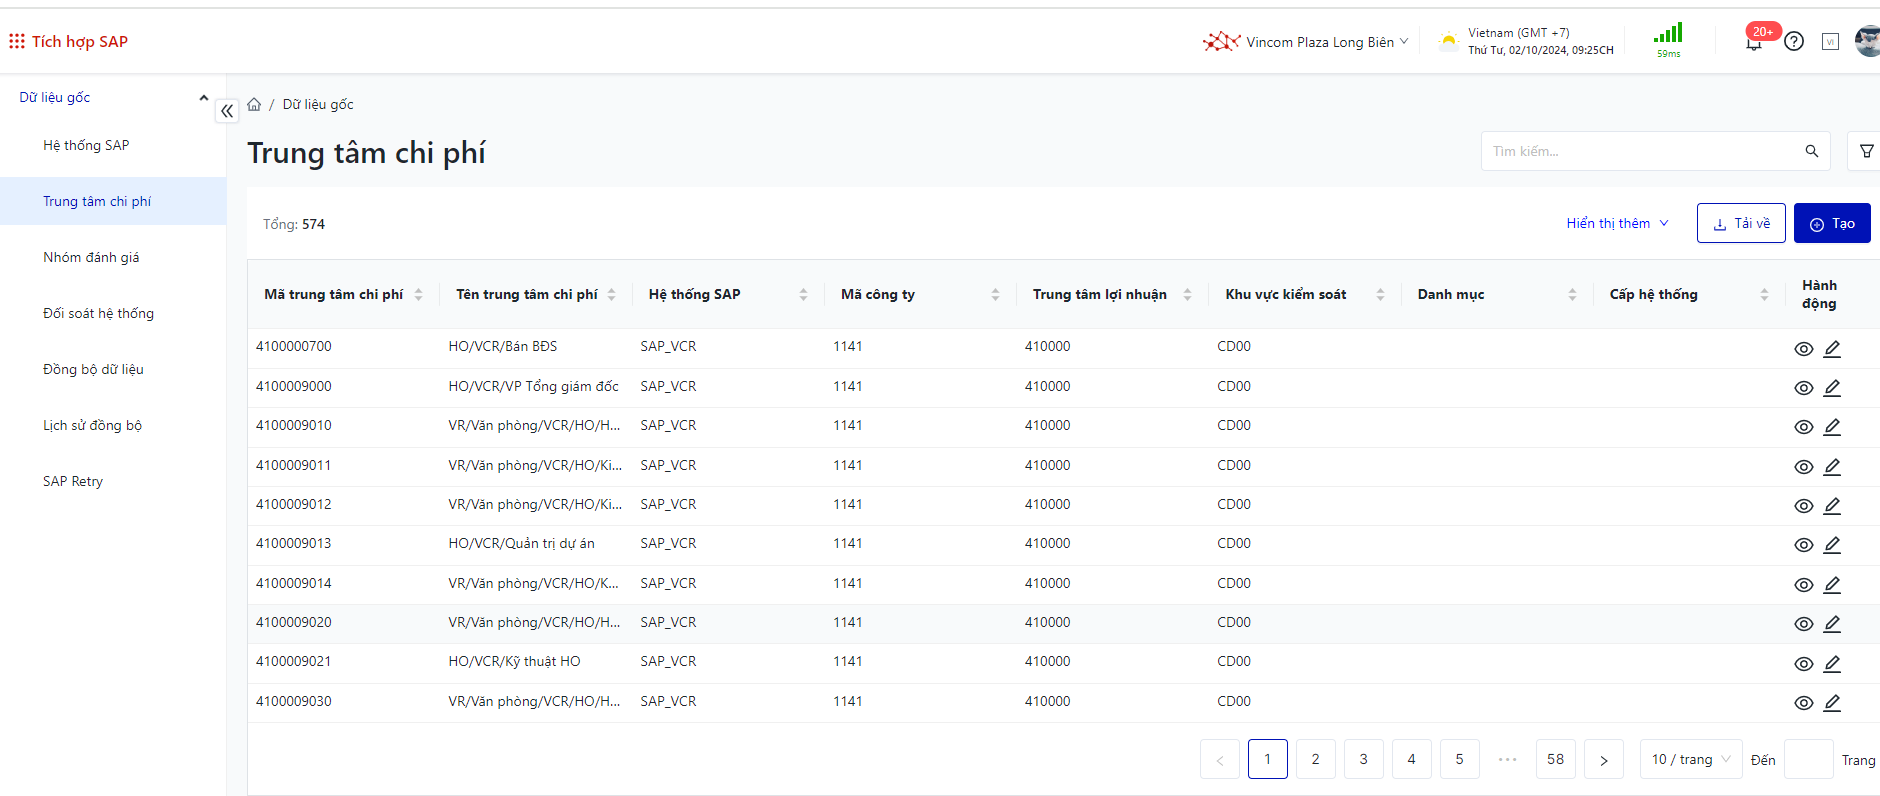This screenshot has width=1880, height=796.
Task: View details of row 4100009030
Action: point(1803,703)
